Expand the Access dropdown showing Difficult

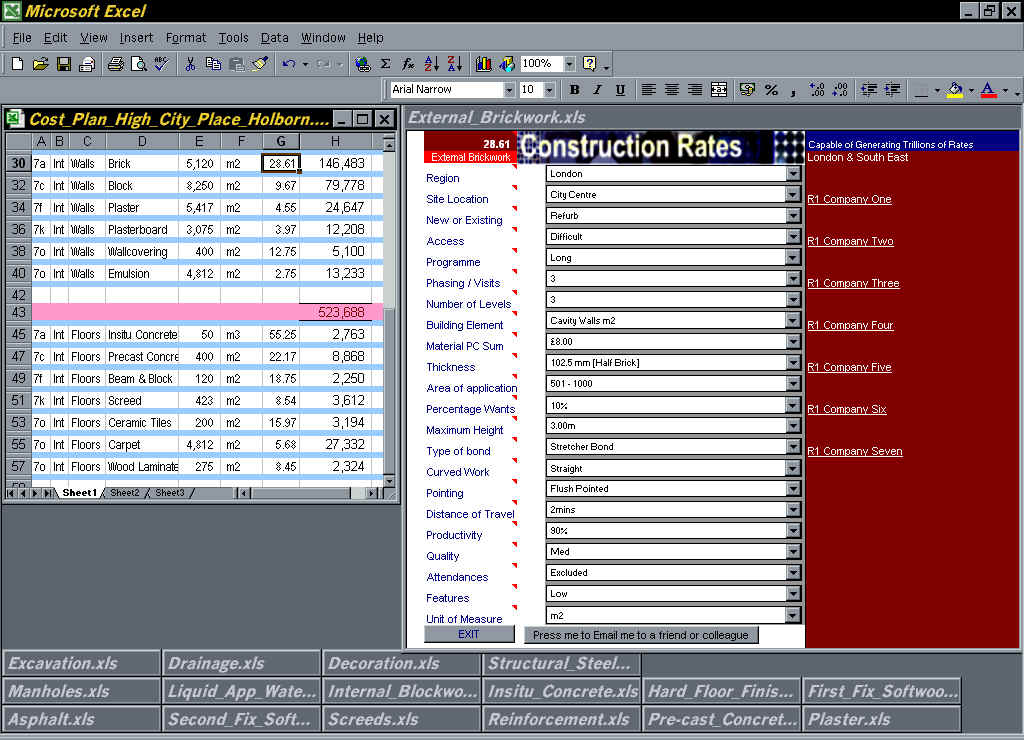tap(793, 236)
